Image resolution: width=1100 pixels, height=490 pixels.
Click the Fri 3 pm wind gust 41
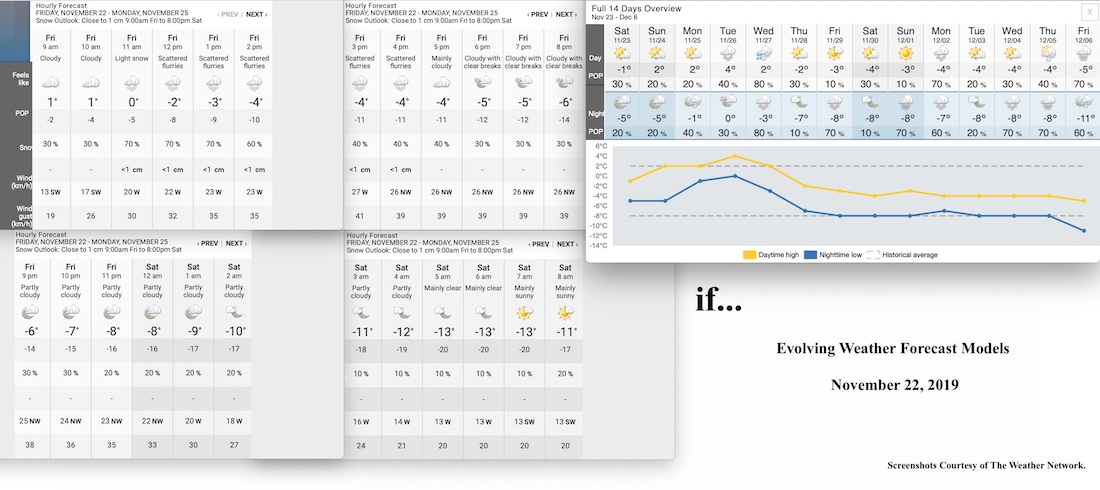(x=360, y=217)
